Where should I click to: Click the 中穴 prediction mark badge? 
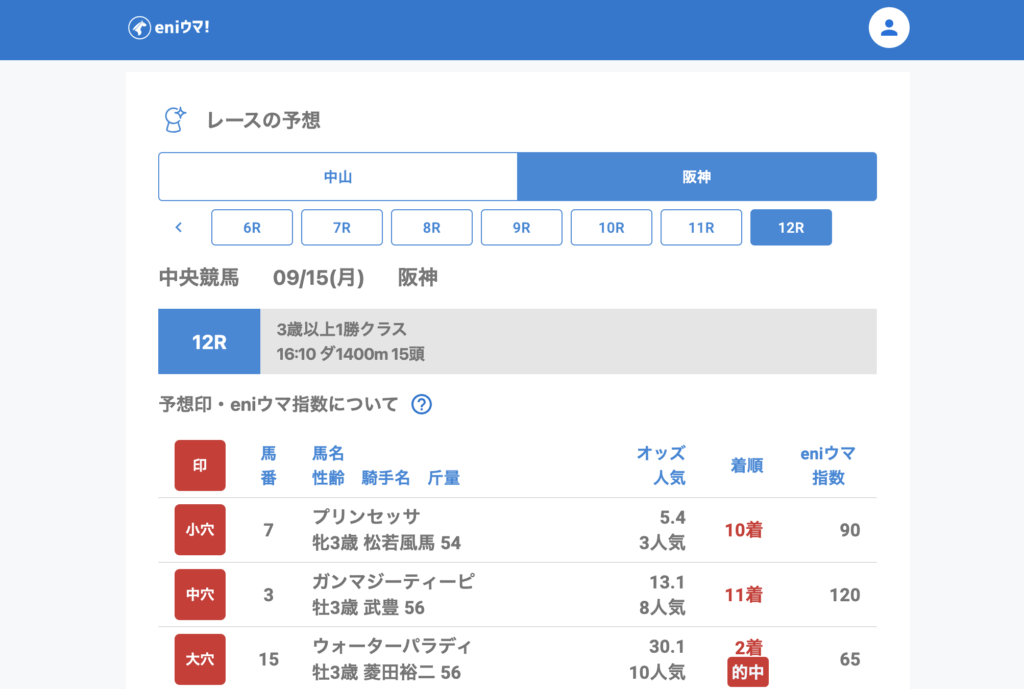(x=200, y=595)
